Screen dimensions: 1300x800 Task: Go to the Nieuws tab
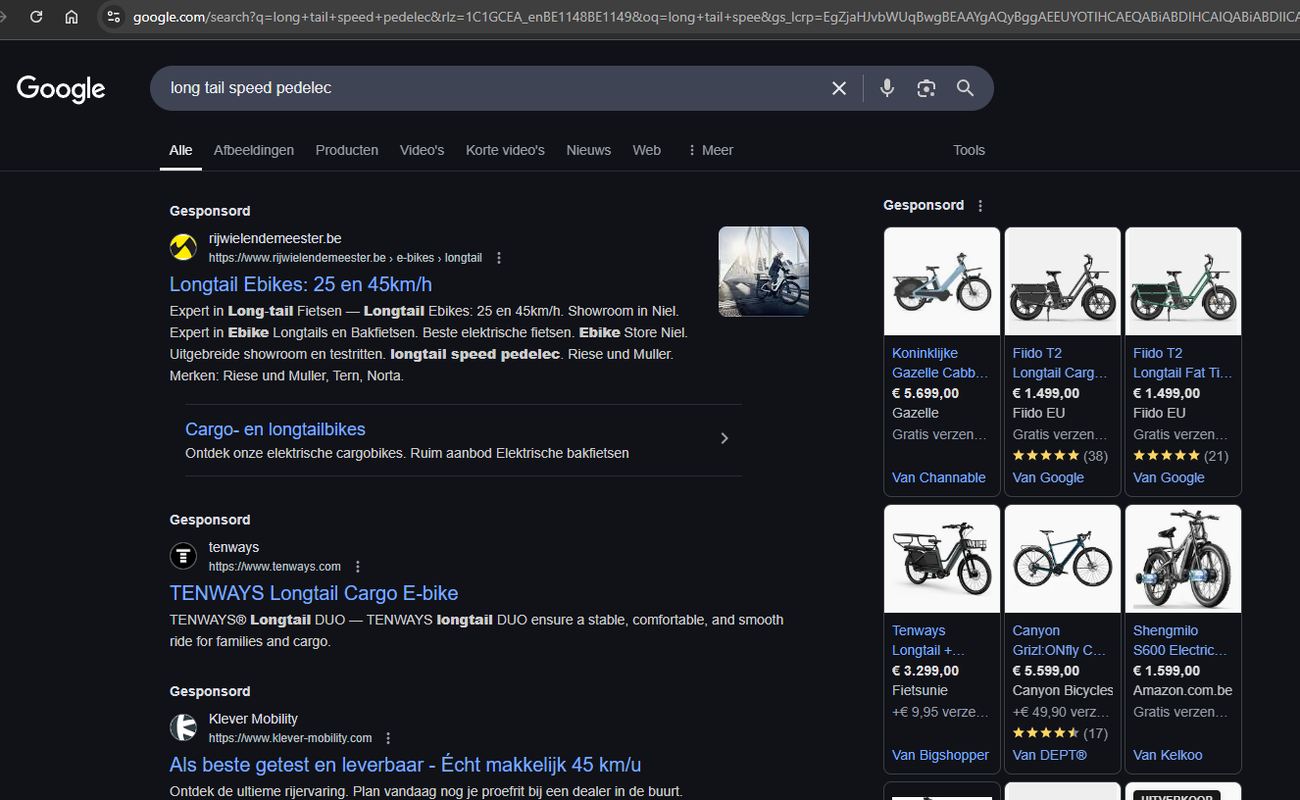pyautogui.click(x=588, y=150)
